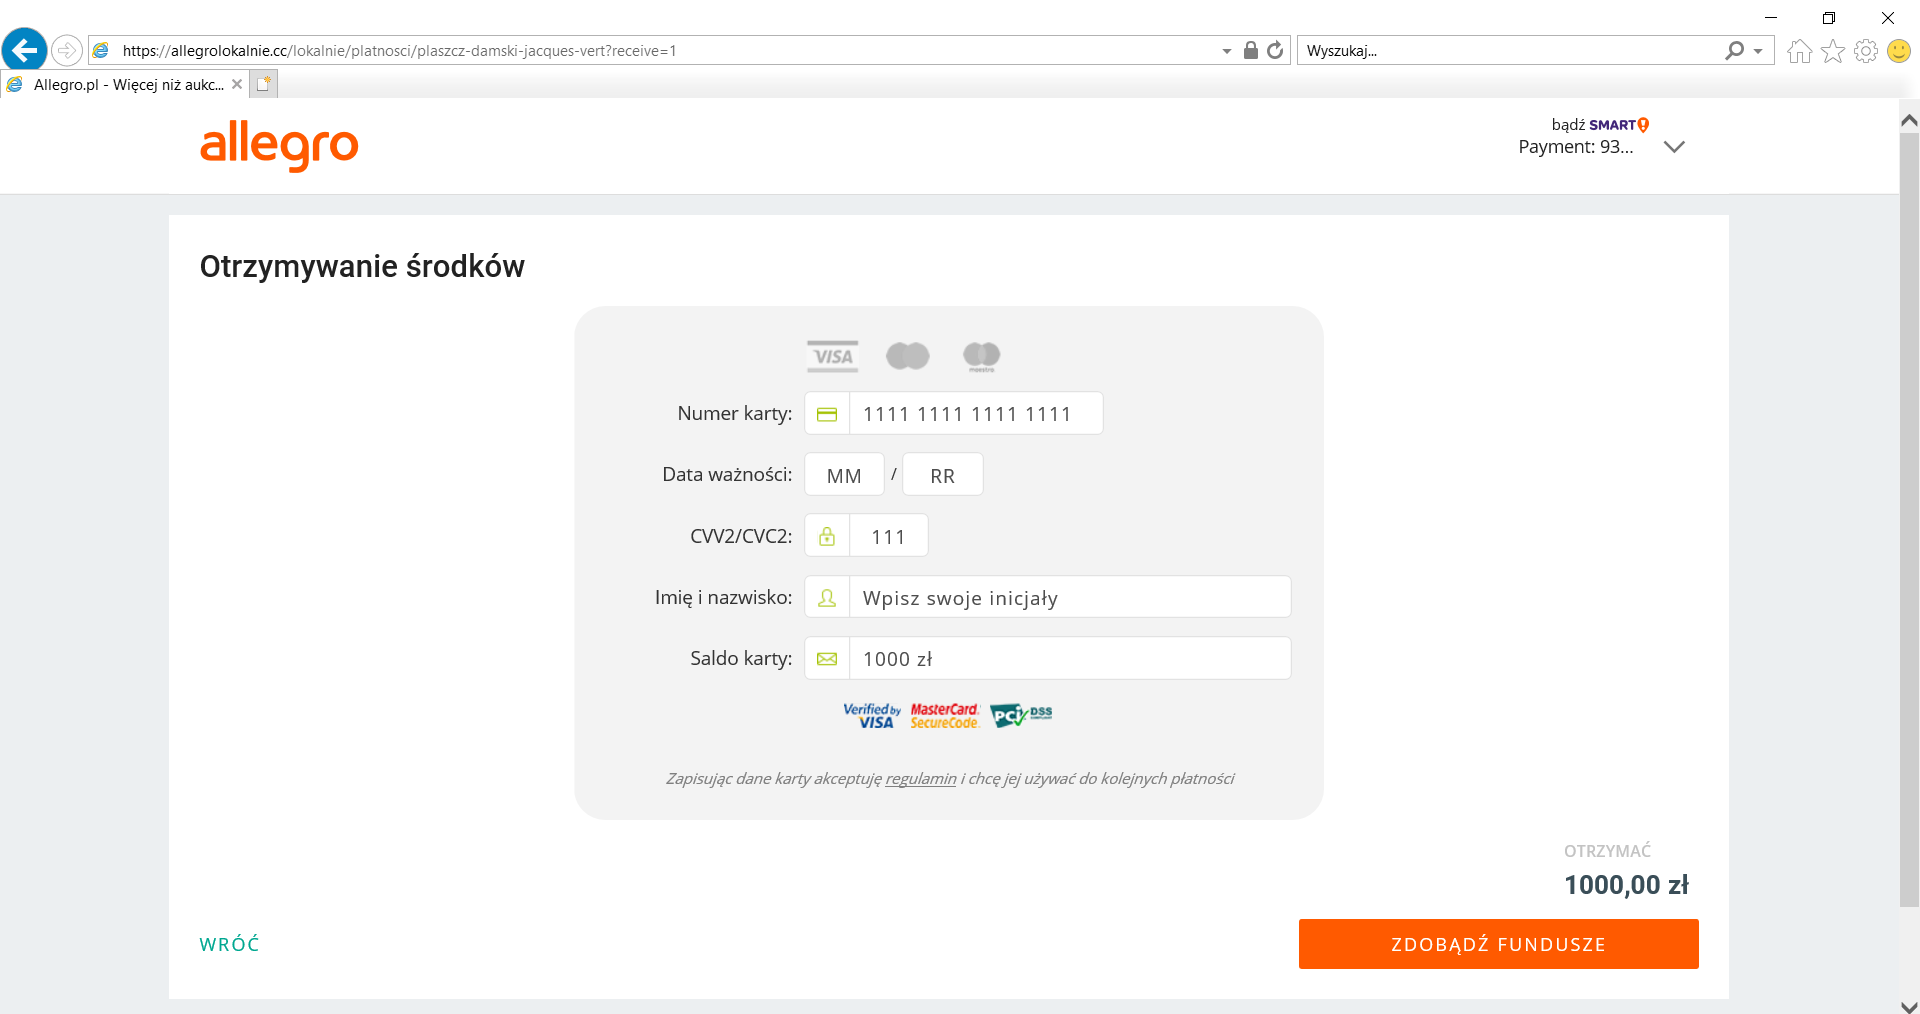Open browser settings gear icon
The width and height of the screenshot is (1920, 1014).
click(x=1865, y=51)
